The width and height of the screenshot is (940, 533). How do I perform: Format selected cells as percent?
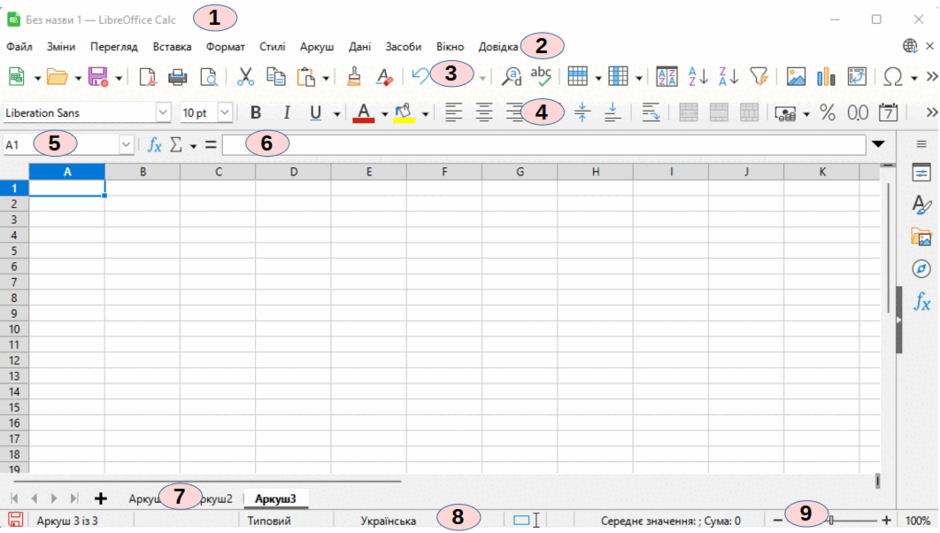point(827,113)
